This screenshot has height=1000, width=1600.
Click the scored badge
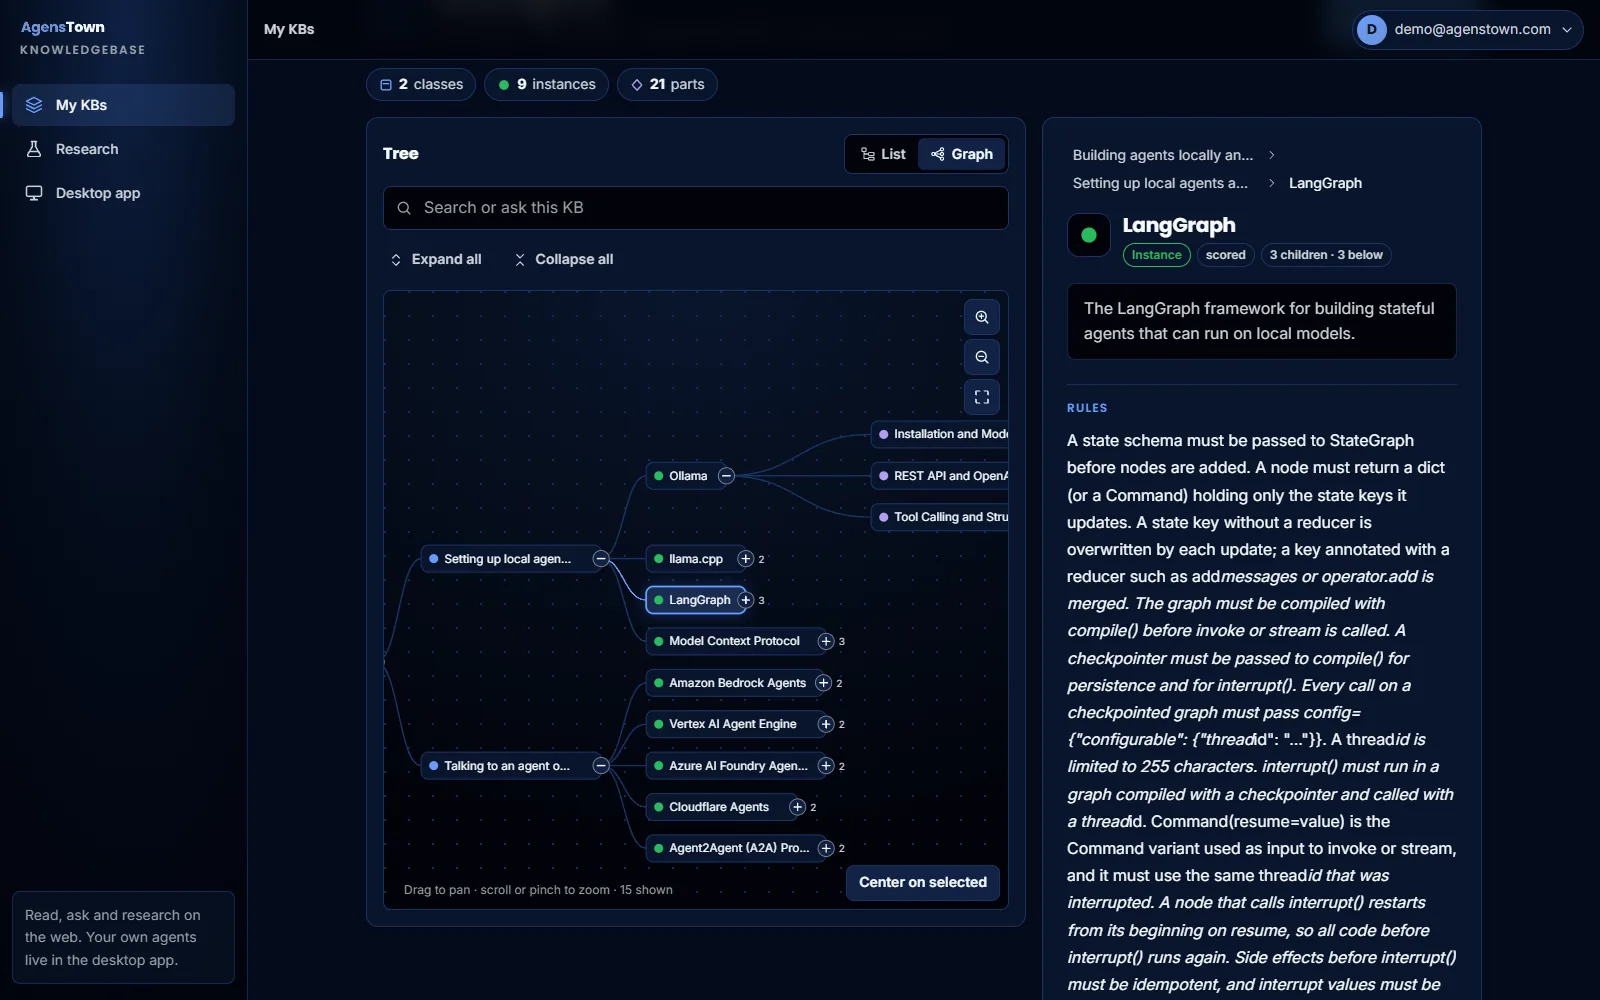point(1226,255)
